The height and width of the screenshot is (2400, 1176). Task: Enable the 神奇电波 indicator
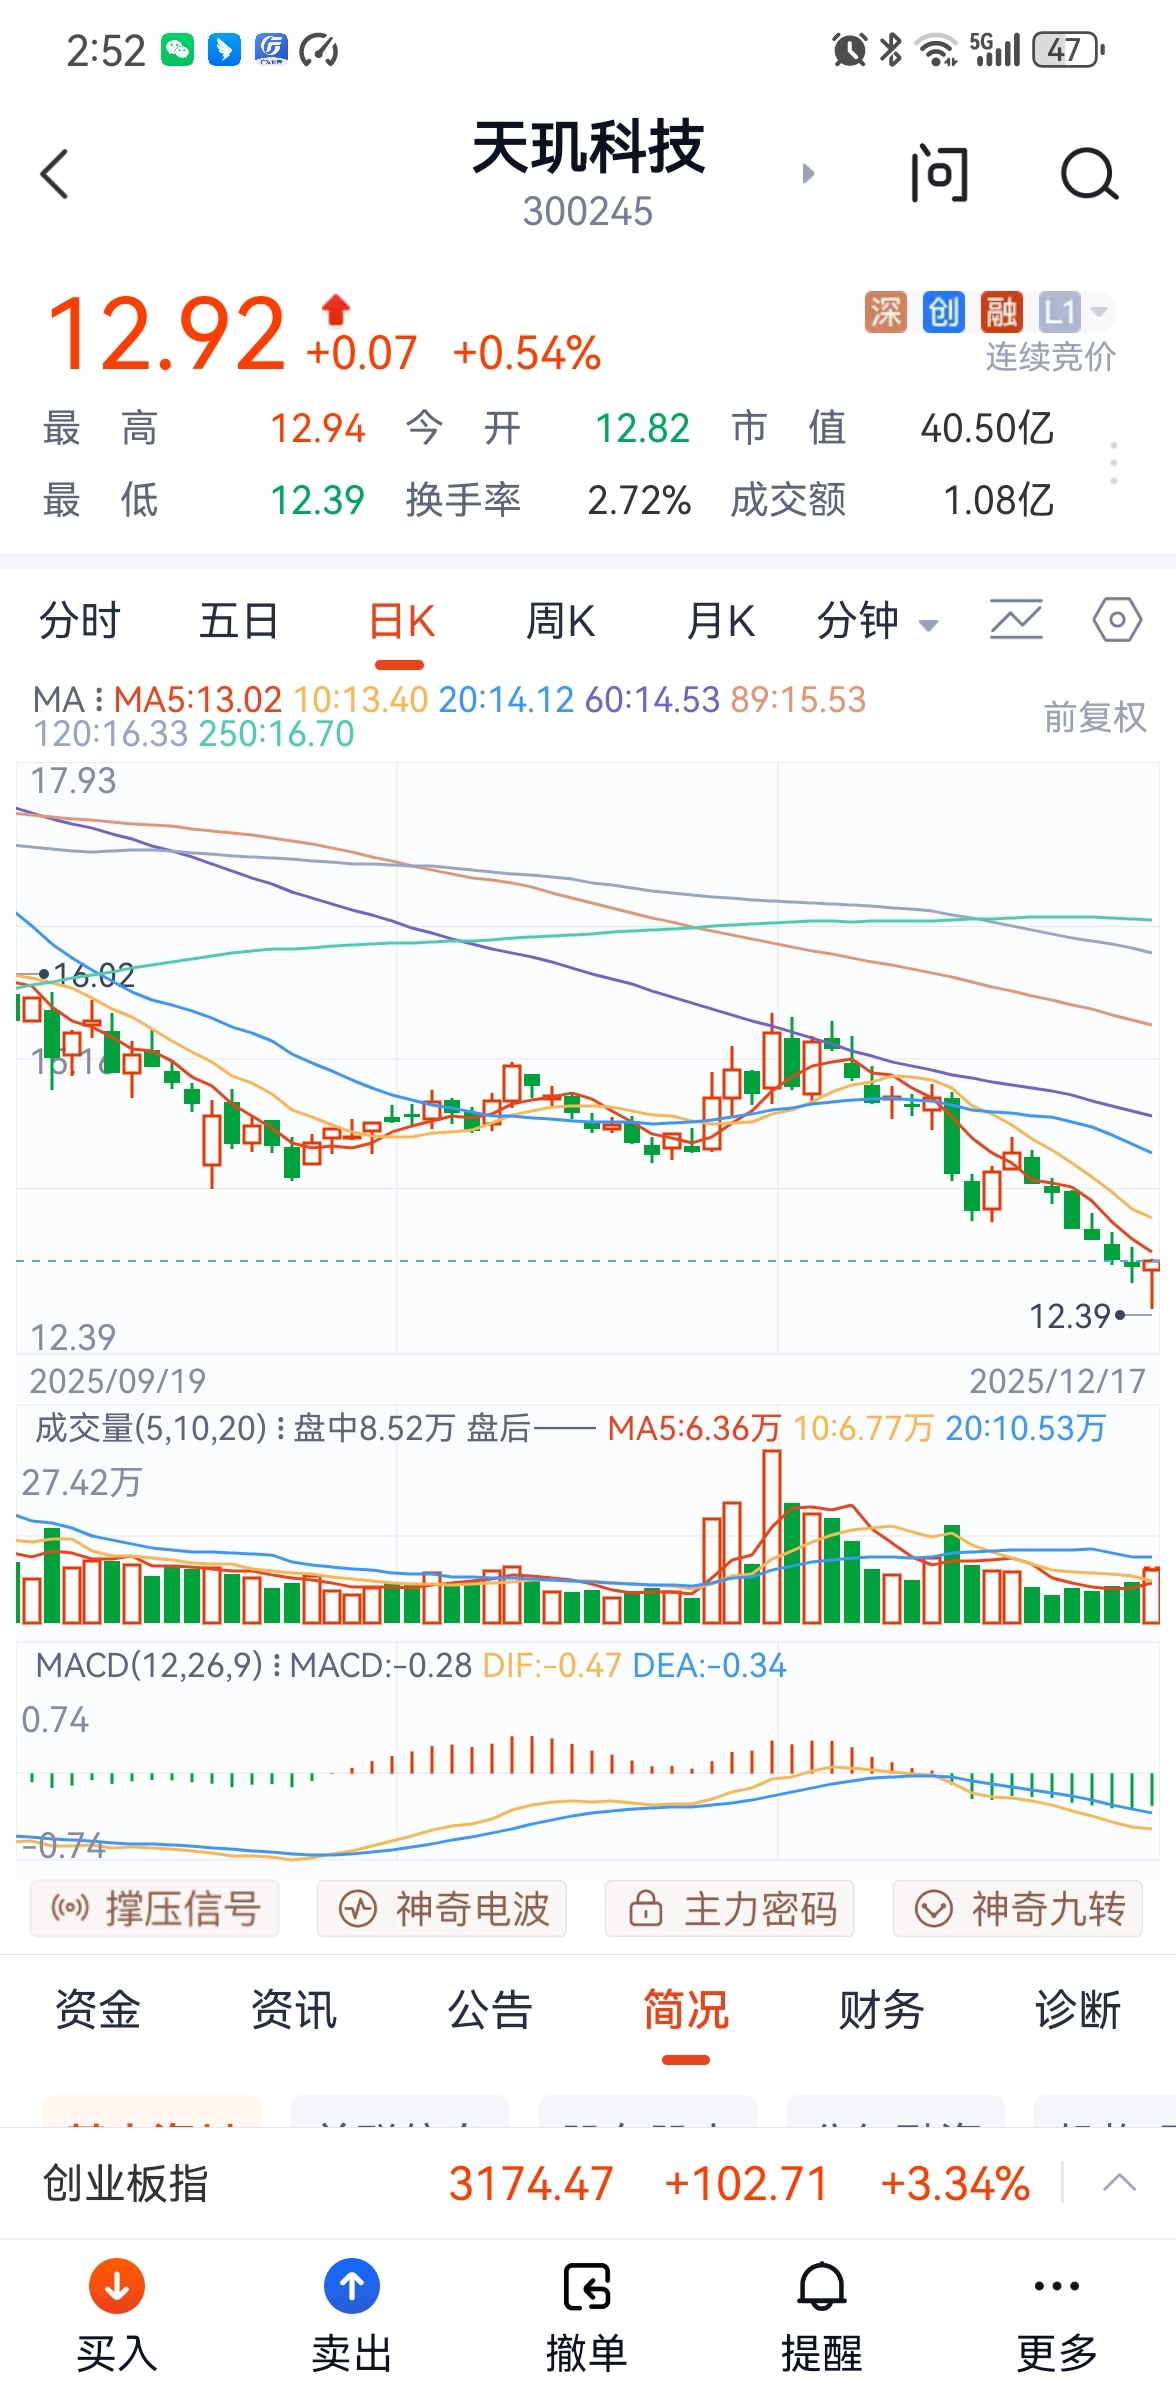pyautogui.click(x=442, y=1908)
